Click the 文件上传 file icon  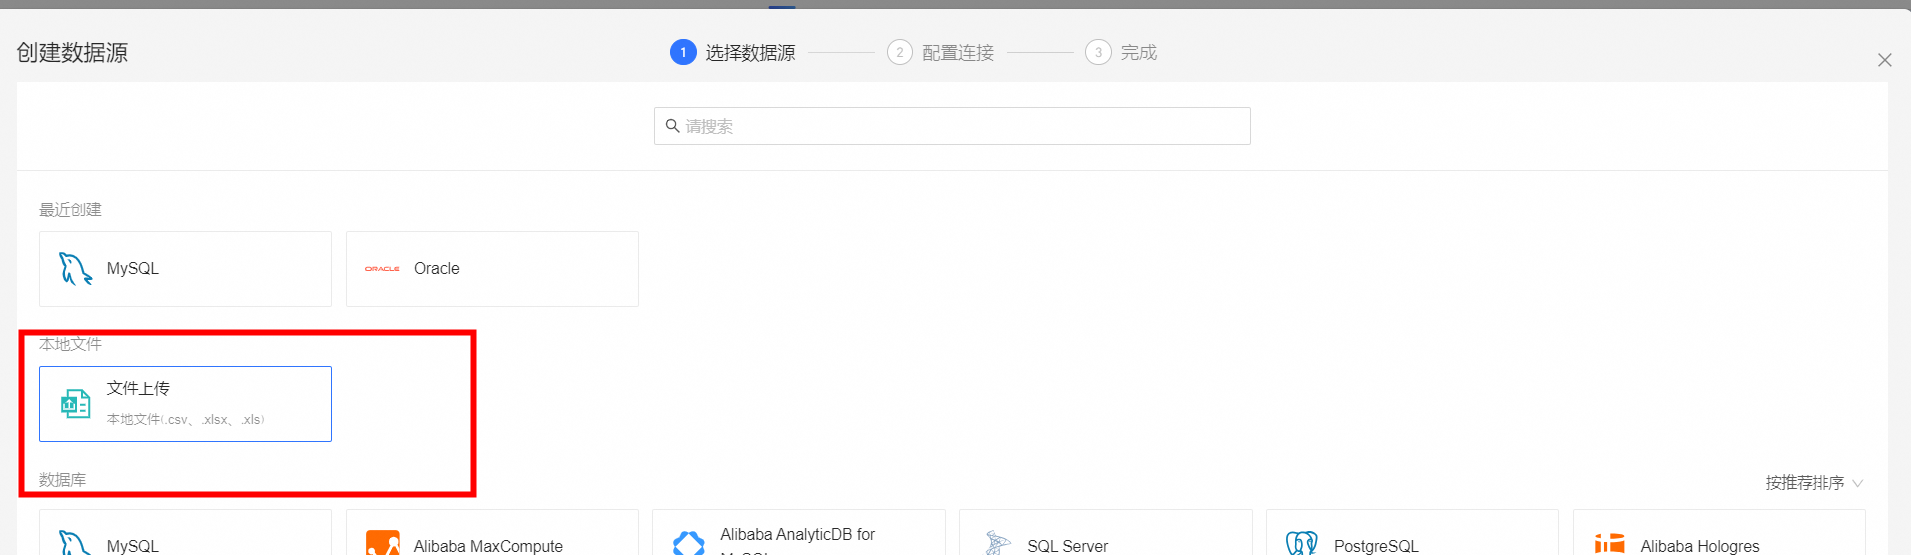[x=76, y=404]
